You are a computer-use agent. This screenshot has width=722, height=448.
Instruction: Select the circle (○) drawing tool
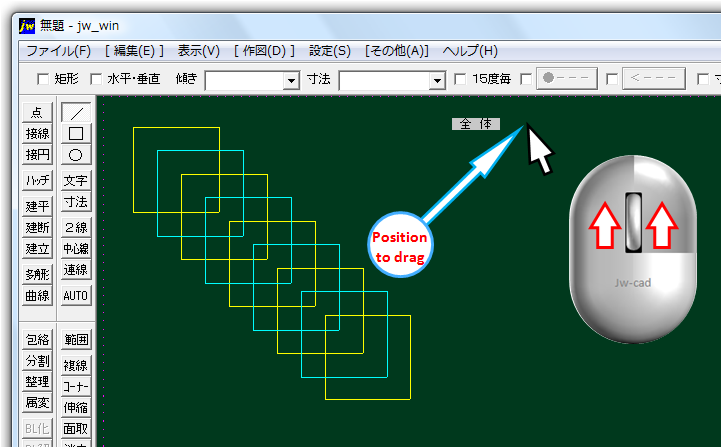pos(76,155)
